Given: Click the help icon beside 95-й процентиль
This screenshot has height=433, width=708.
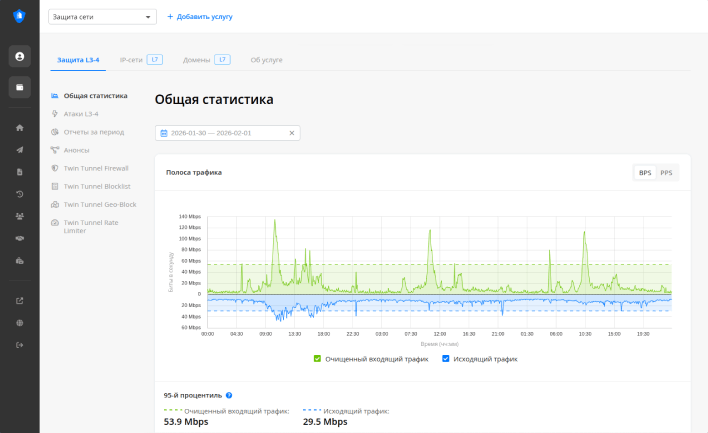Looking at the screenshot, I should click(229, 396).
